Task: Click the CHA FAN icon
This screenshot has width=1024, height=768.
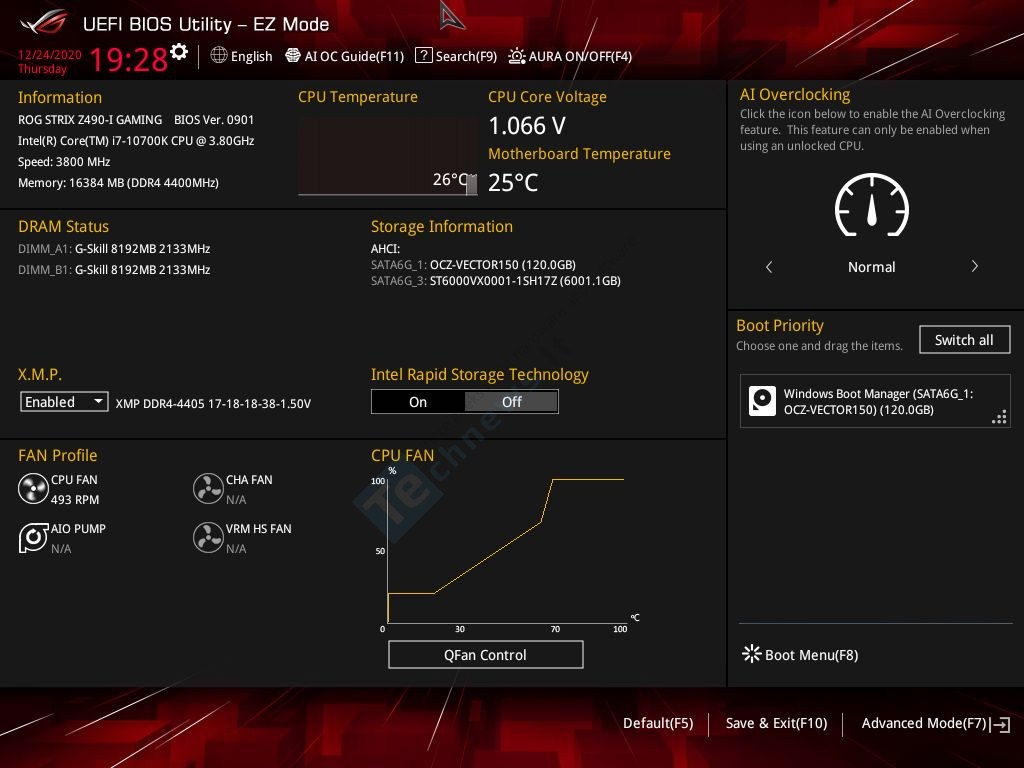Action: pyautogui.click(x=208, y=488)
